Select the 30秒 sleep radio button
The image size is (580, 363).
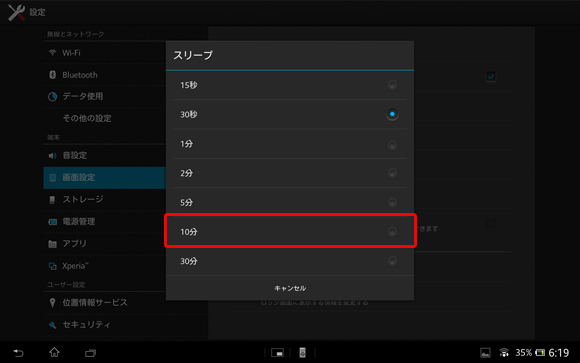point(392,114)
